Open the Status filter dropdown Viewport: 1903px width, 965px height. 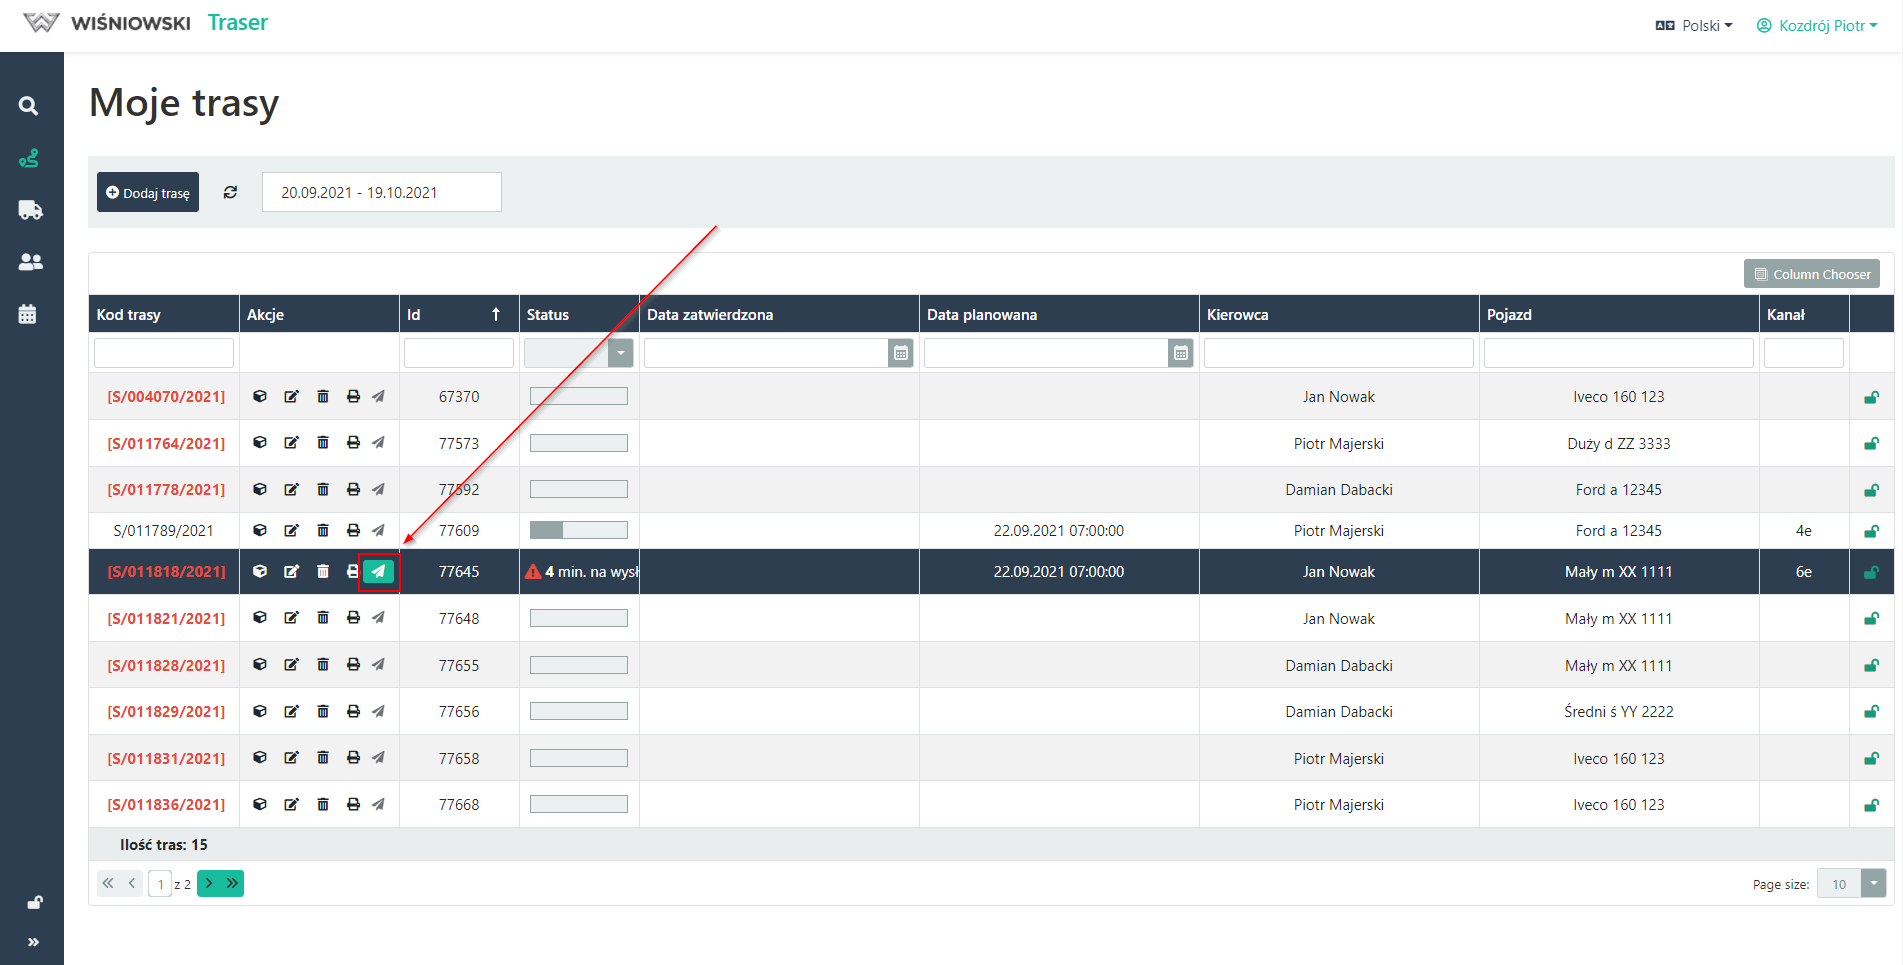[620, 353]
